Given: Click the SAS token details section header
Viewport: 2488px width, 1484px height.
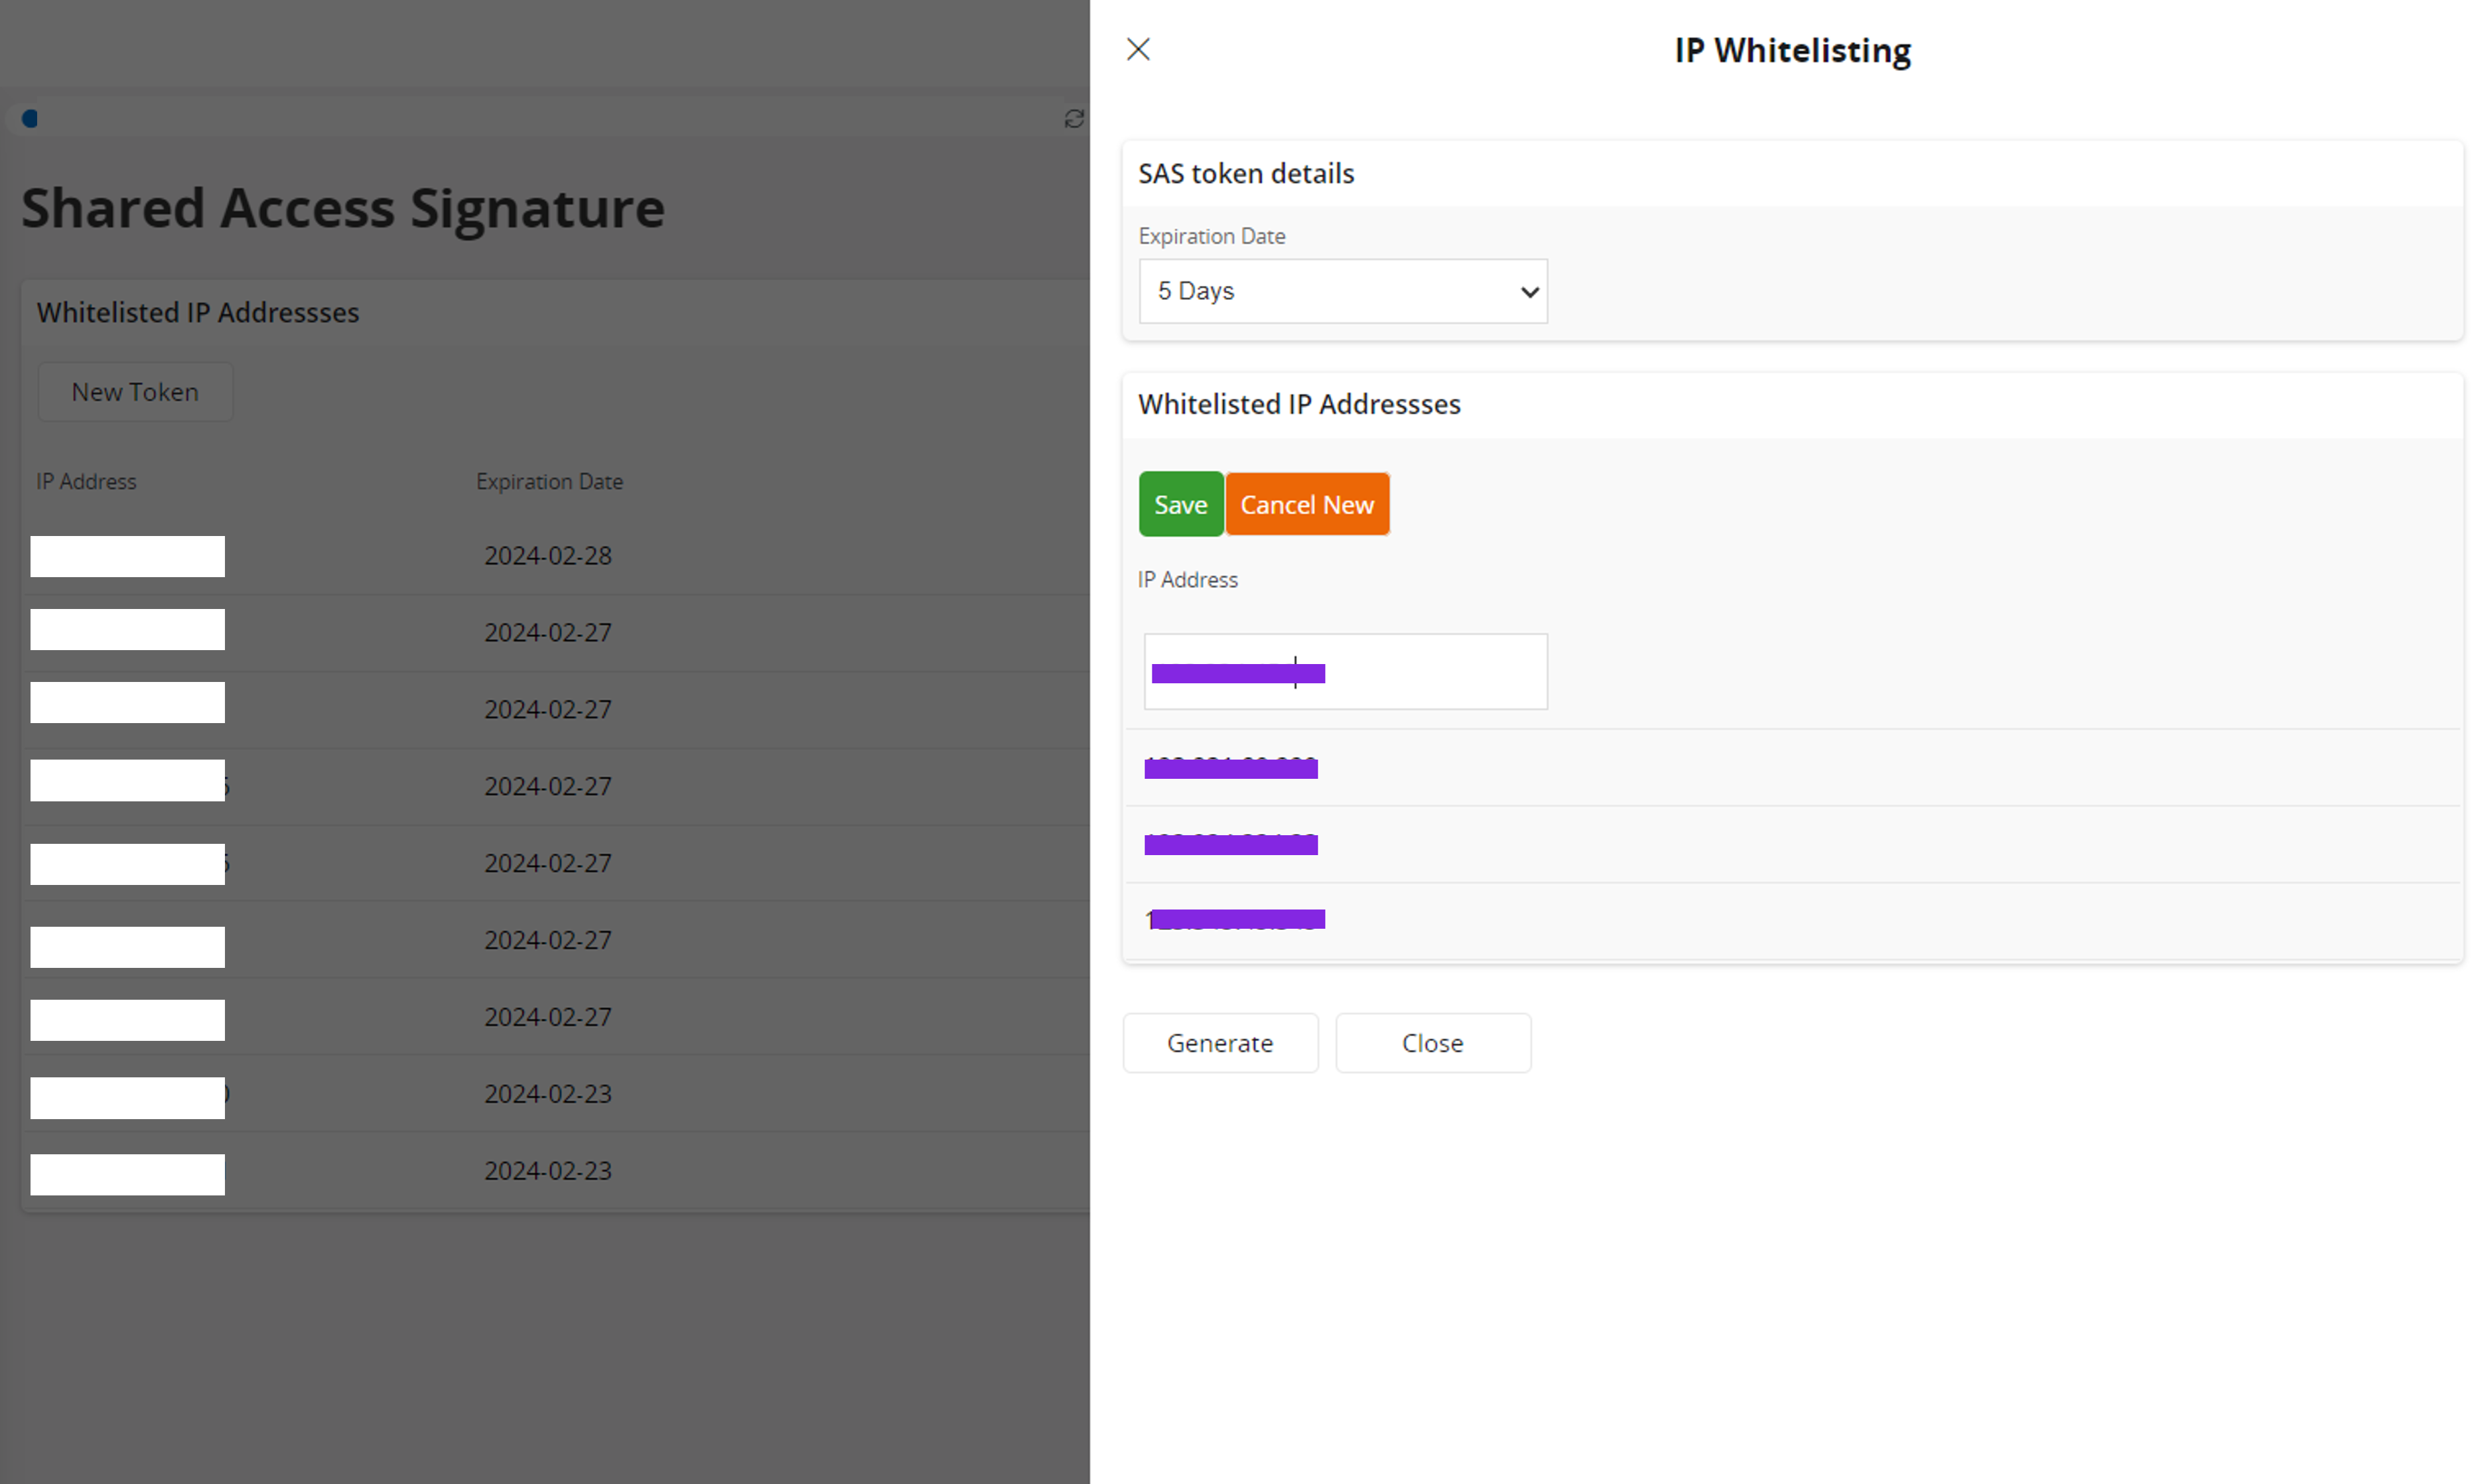Looking at the screenshot, I should click(1246, 174).
